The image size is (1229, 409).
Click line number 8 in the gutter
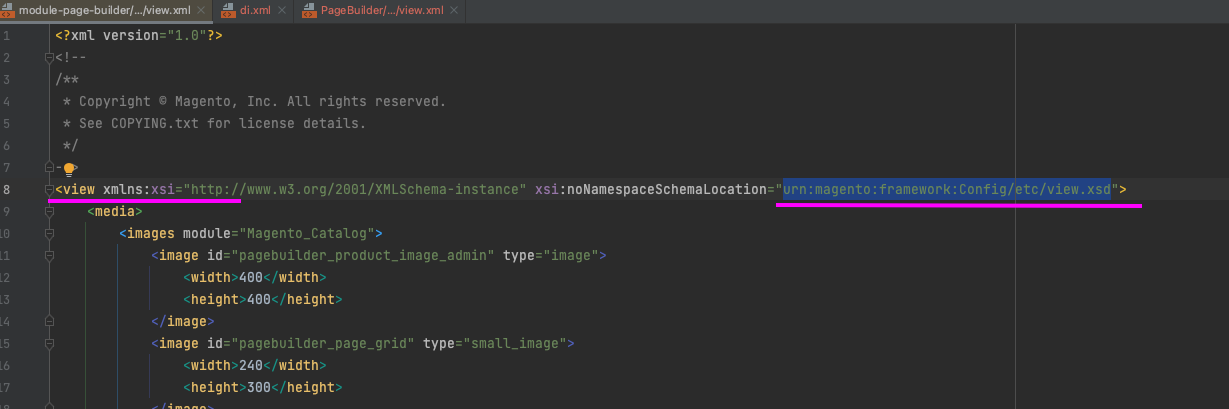tap(7, 189)
